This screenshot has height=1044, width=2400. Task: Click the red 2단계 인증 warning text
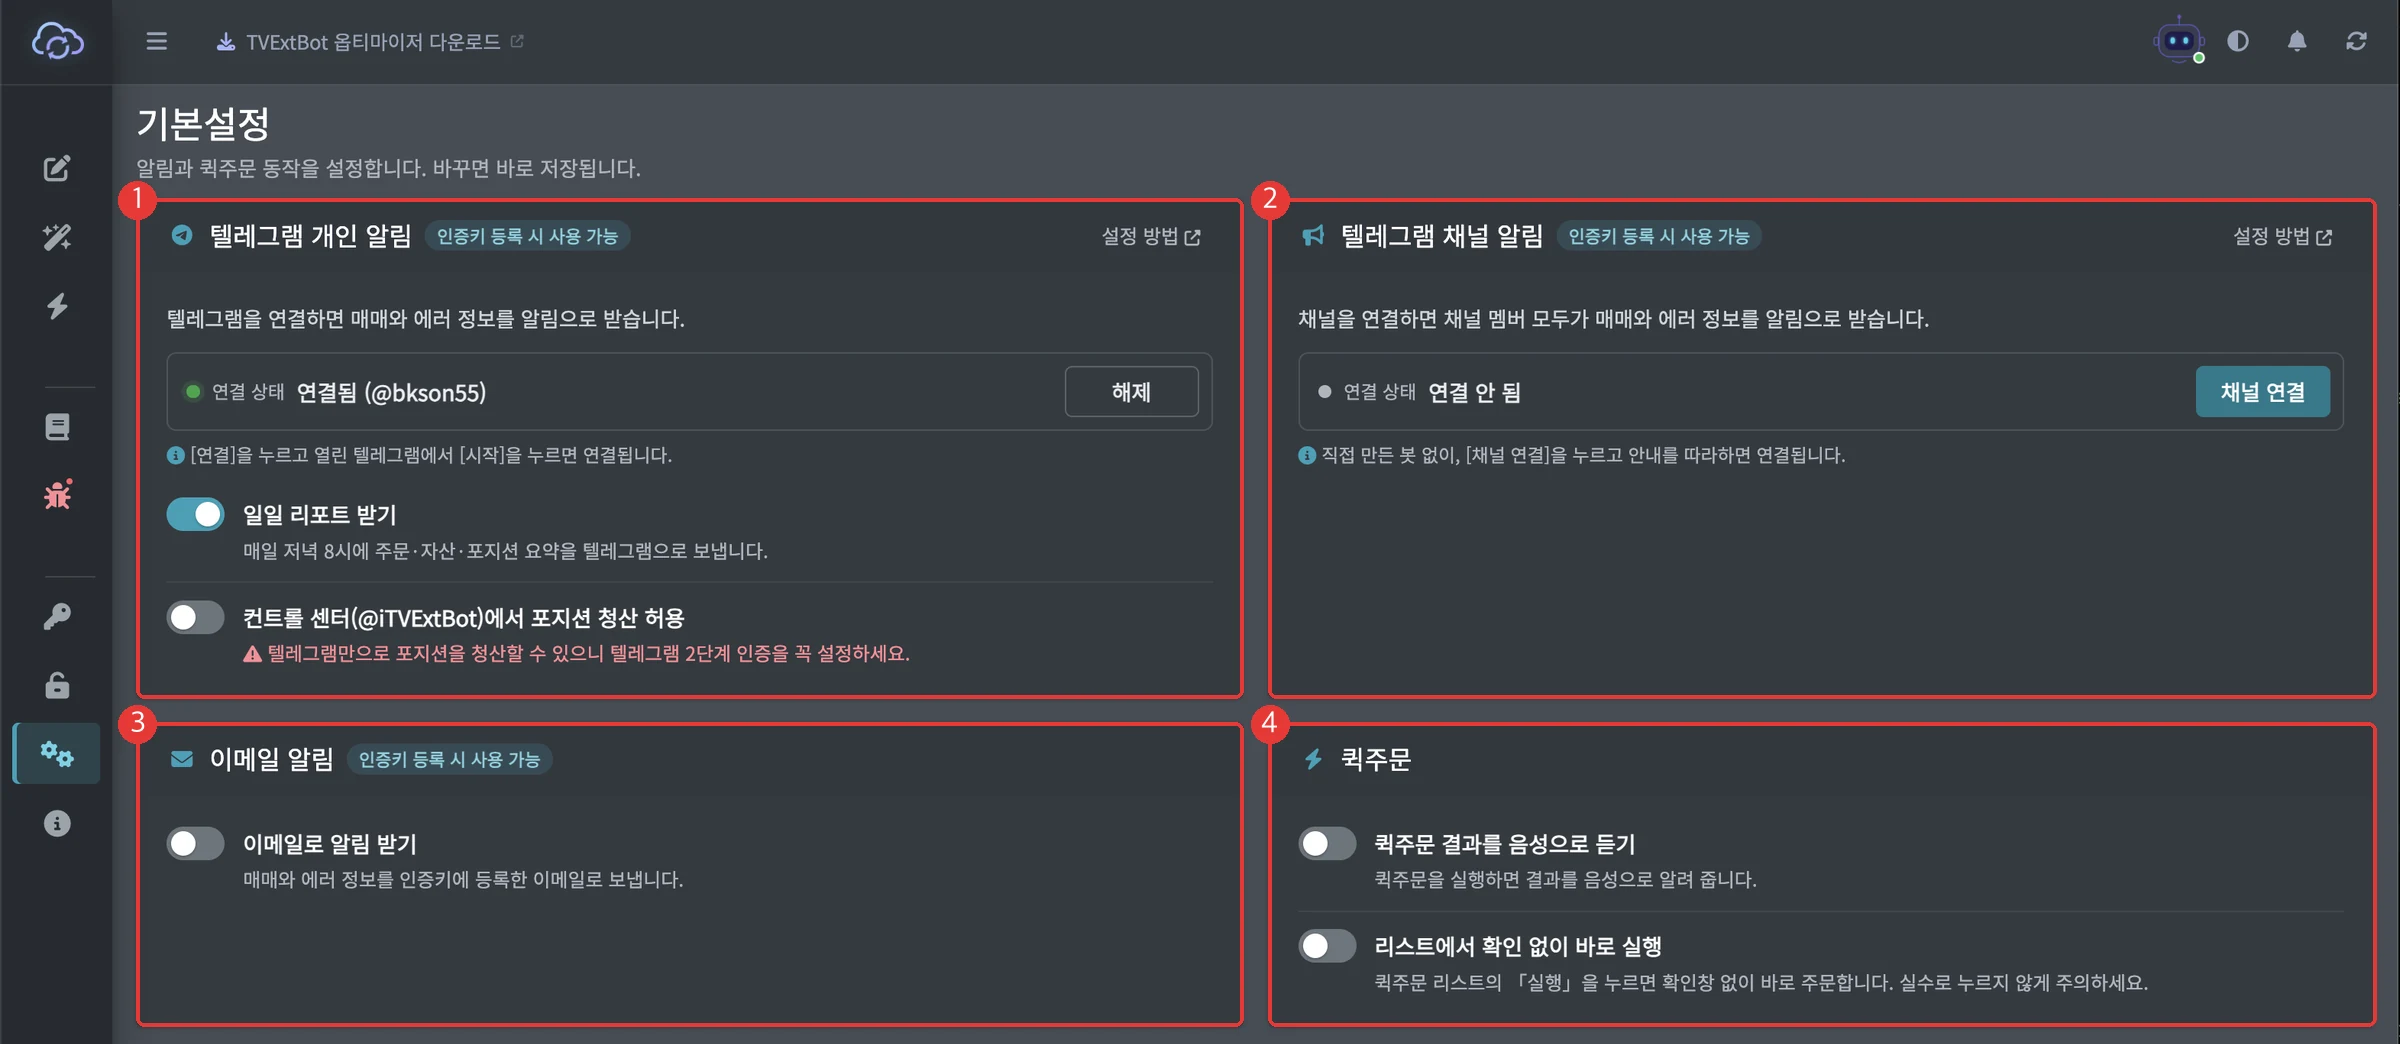(x=576, y=653)
